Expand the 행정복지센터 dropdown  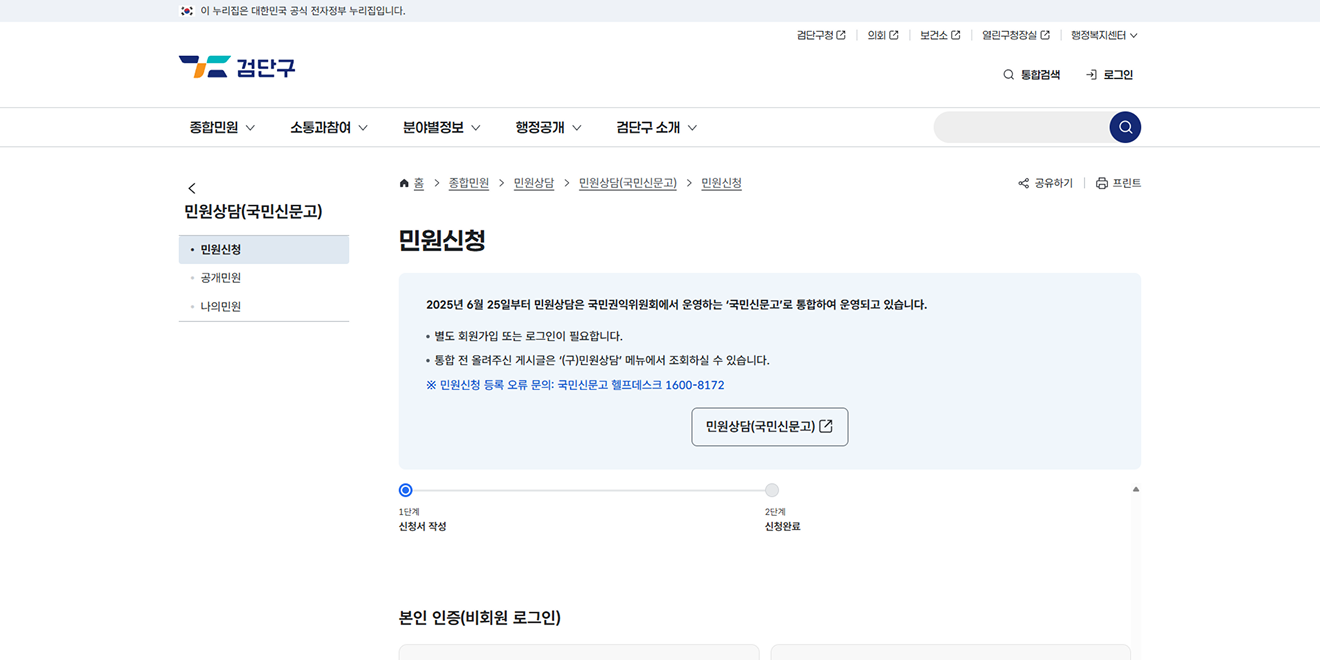[x=1104, y=35]
